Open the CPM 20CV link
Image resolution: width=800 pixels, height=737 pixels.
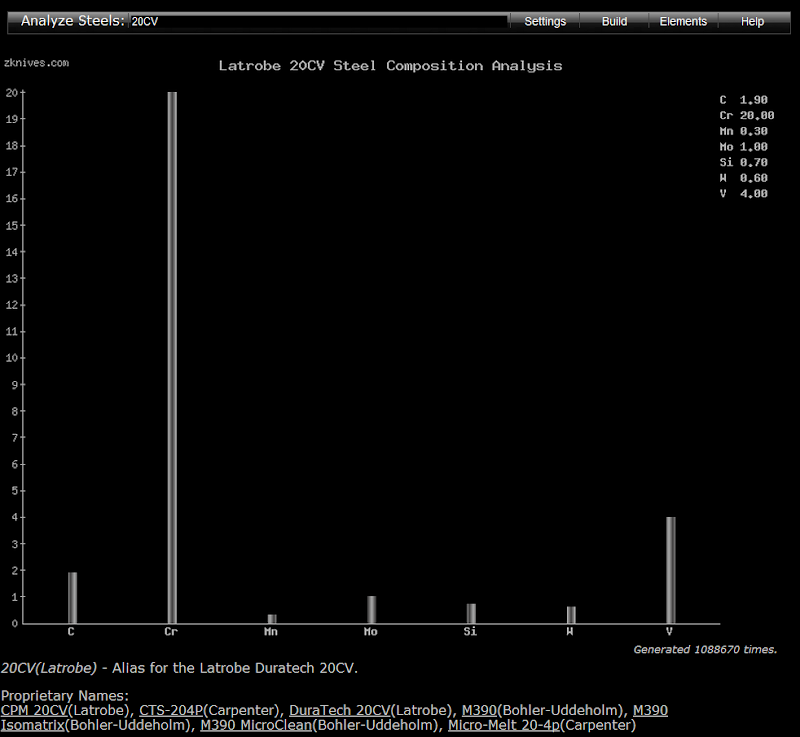pyautogui.click(x=34, y=710)
